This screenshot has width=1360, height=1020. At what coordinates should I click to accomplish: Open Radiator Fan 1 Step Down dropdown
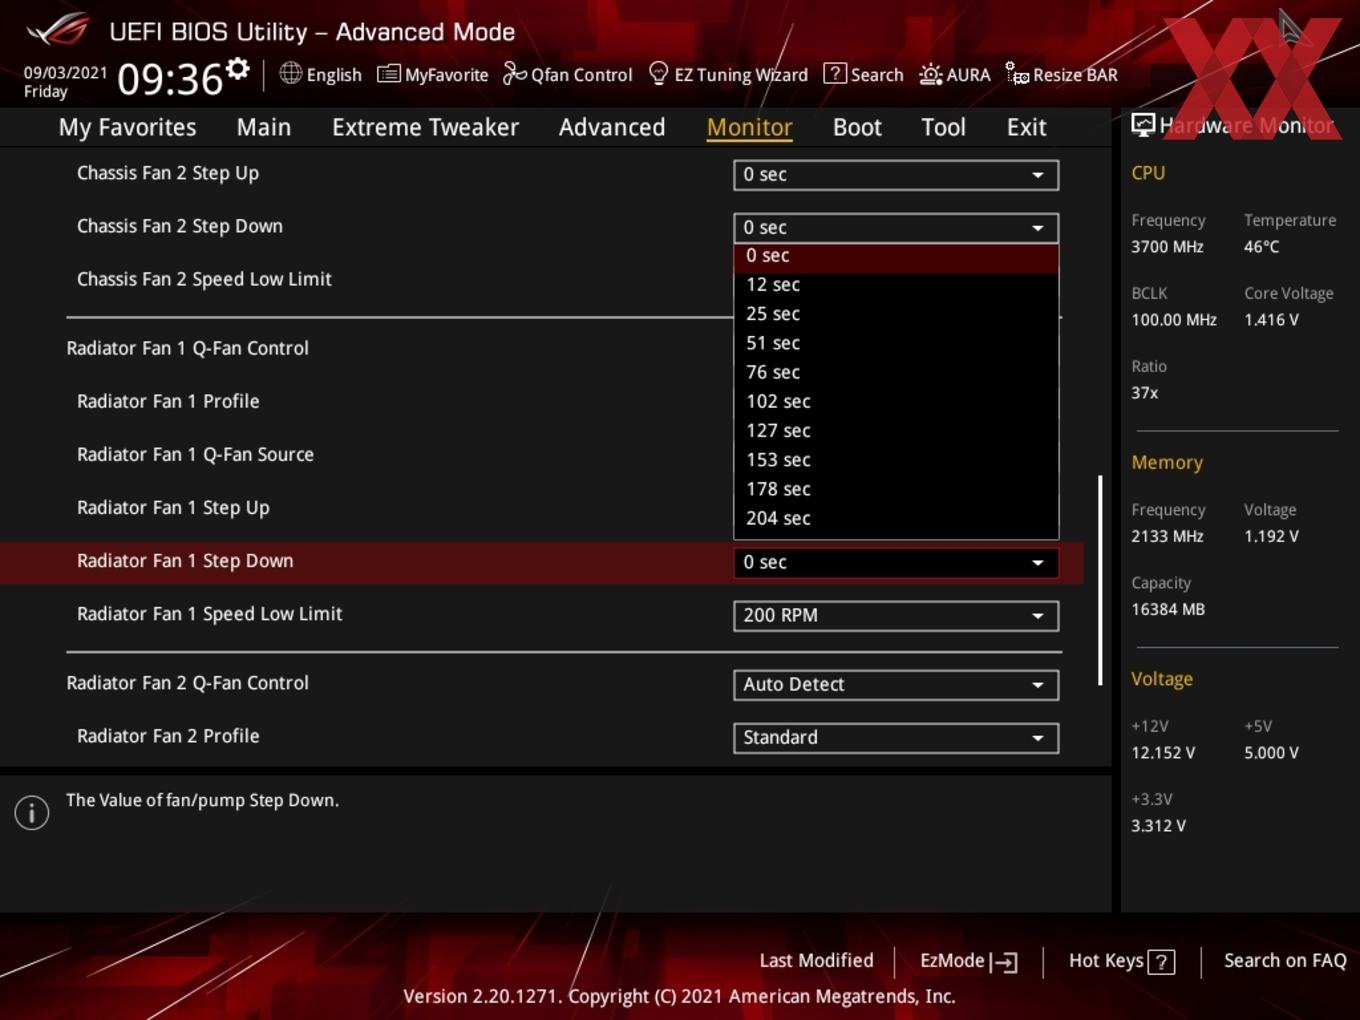click(x=895, y=562)
